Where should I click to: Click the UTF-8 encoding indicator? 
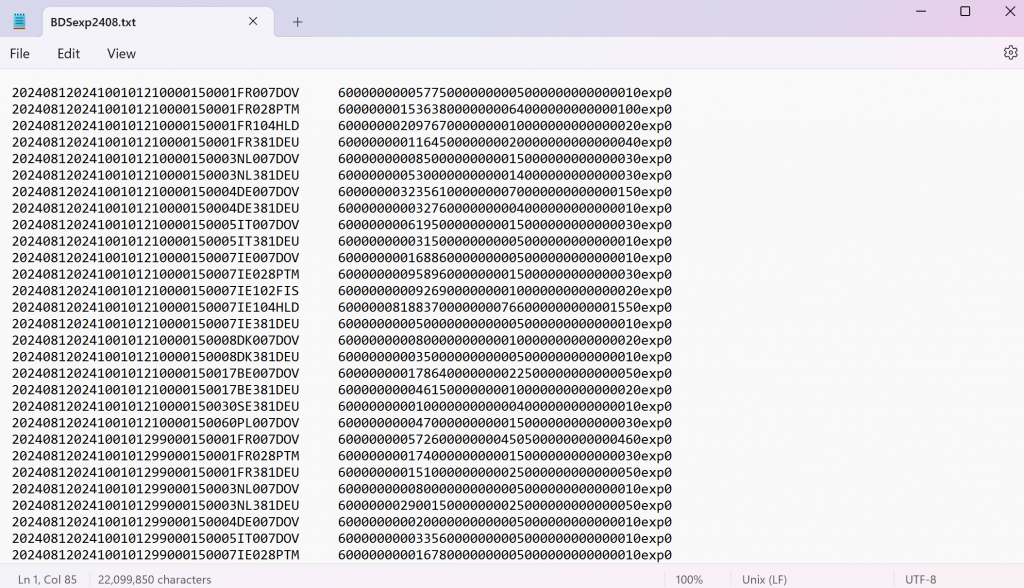click(x=919, y=579)
